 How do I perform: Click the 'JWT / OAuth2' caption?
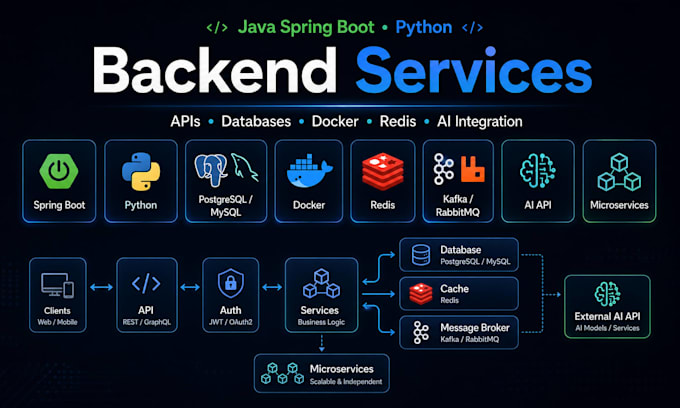coord(230,322)
